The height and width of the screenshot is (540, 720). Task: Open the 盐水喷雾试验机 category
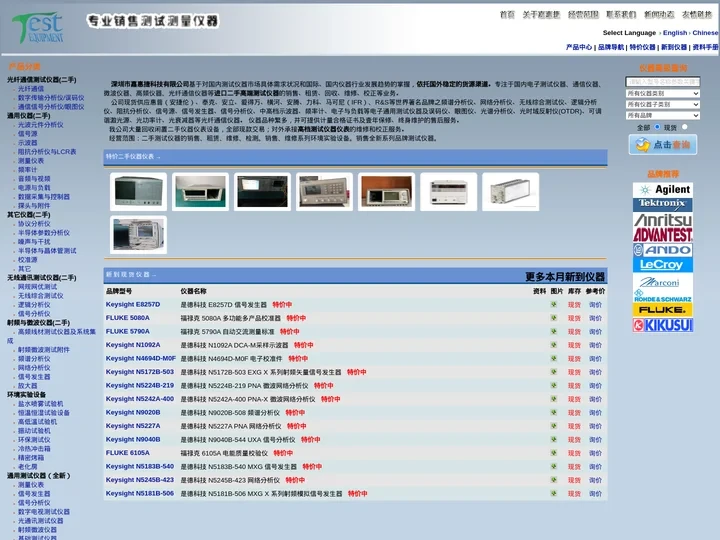[40, 404]
